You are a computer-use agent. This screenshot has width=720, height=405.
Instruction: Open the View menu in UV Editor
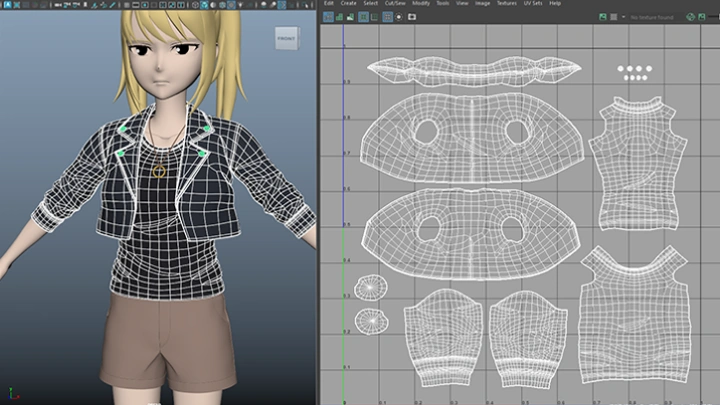(462, 3)
